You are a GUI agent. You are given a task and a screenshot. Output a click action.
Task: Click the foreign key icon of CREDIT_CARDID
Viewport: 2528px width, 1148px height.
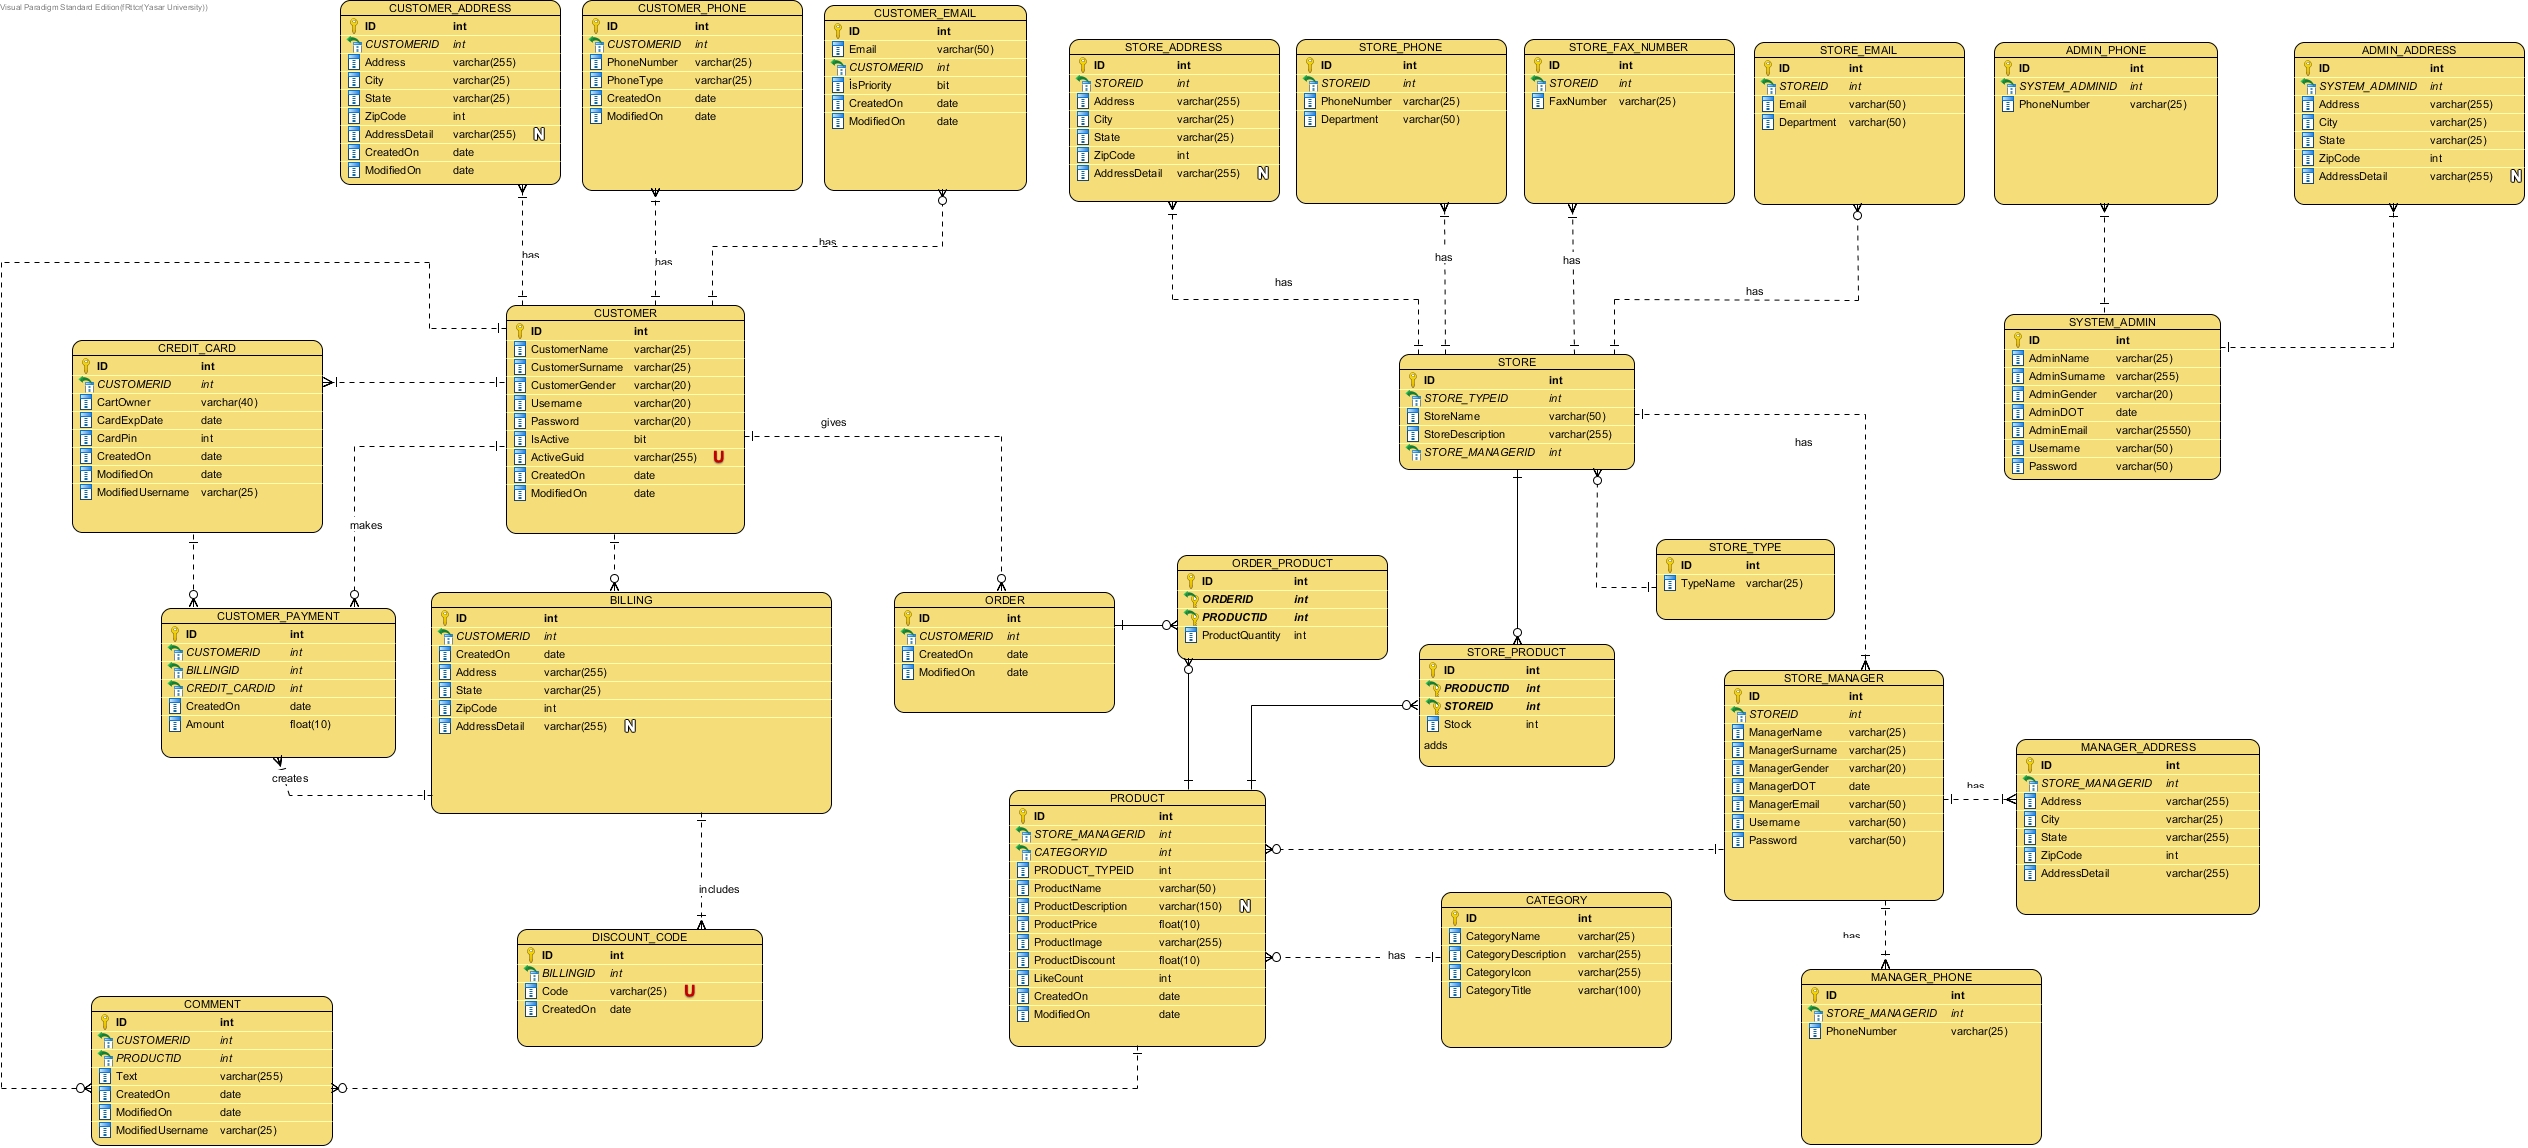[x=175, y=688]
